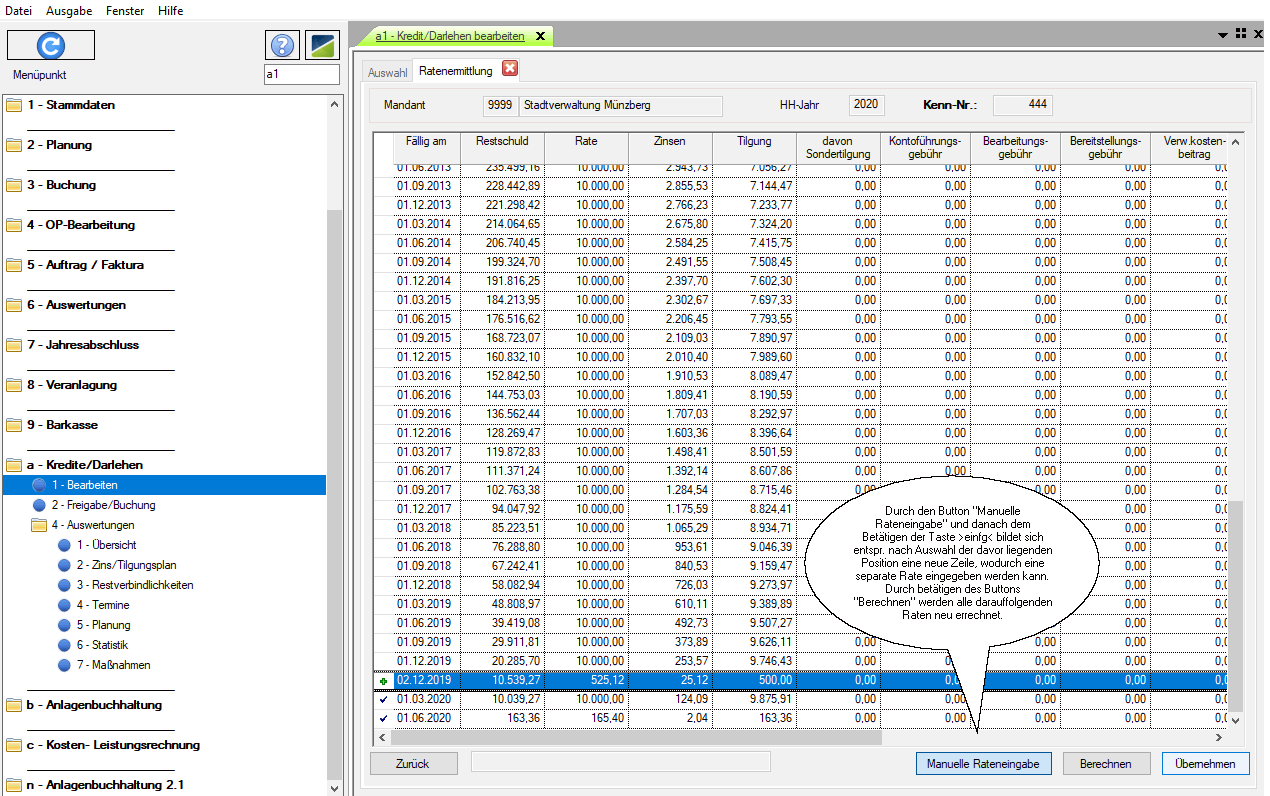Close Ratenermittlung tab with red X
The image size is (1270, 796).
[x=510, y=69]
